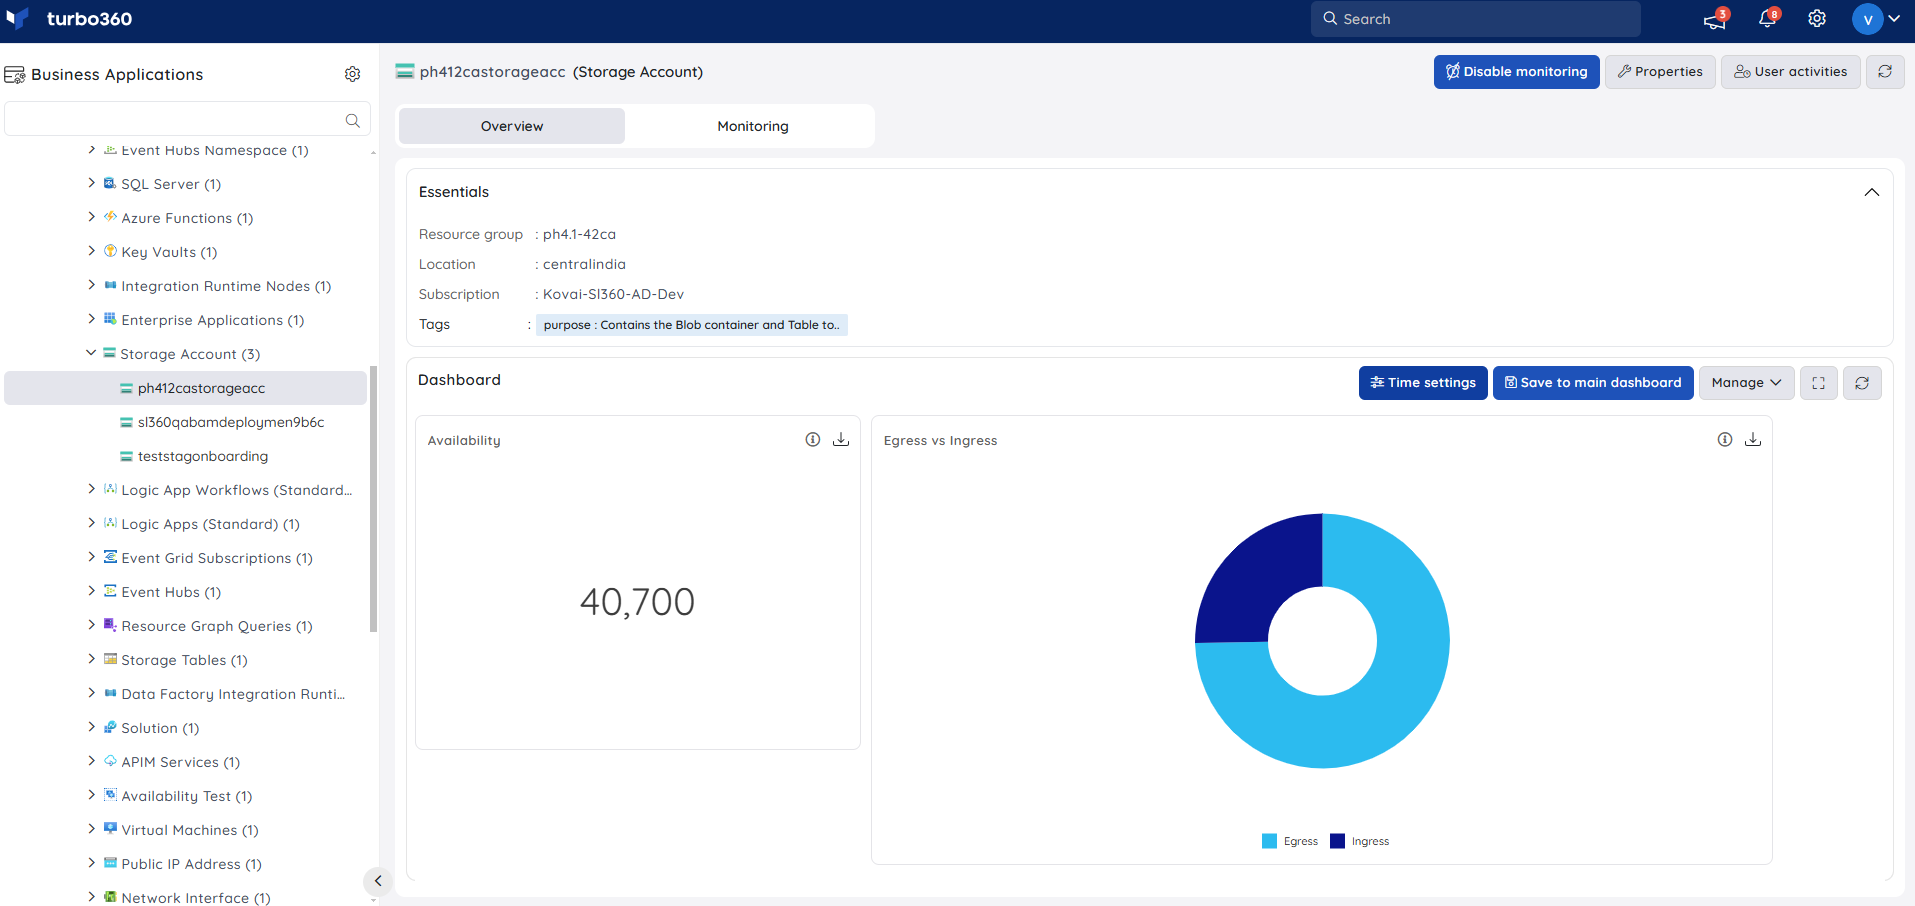Screen dimensions: 1915x906
Task: Show info for Egress vs Ingress widget
Action: click(x=1725, y=440)
